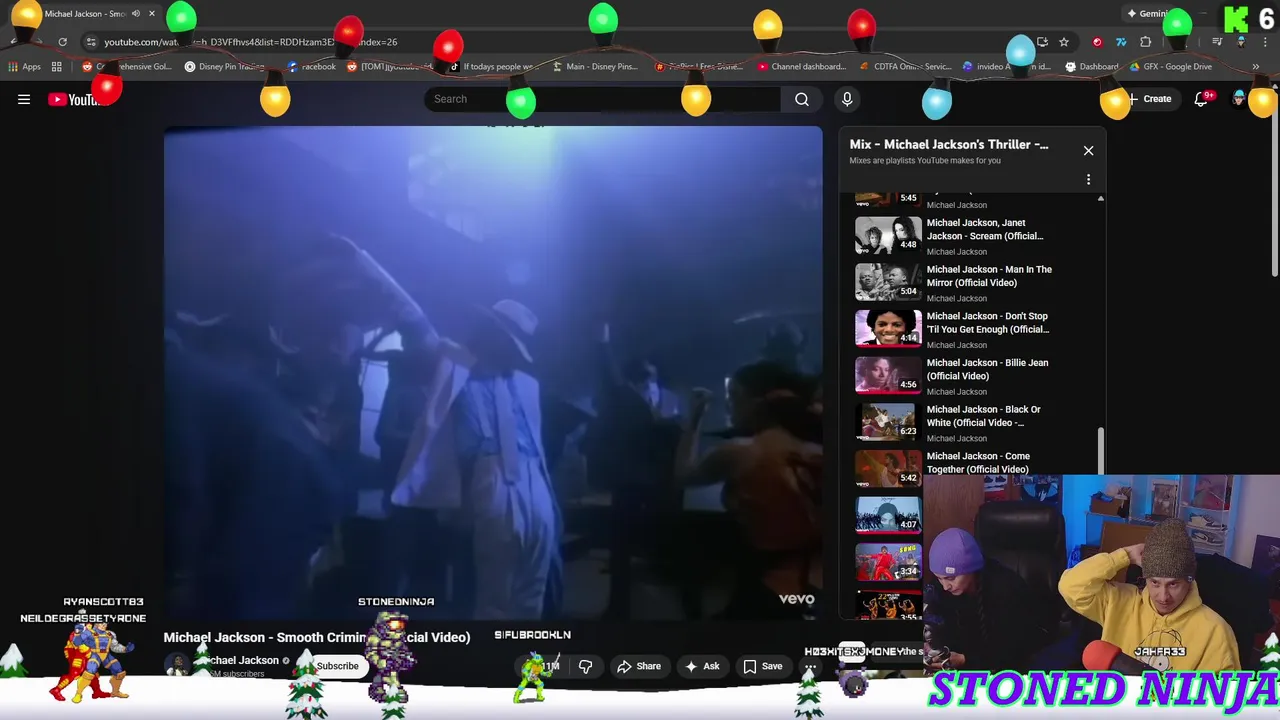Open the invideo AI bookmark
The width and height of the screenshot is (1280, 720).
[1008, 67]
